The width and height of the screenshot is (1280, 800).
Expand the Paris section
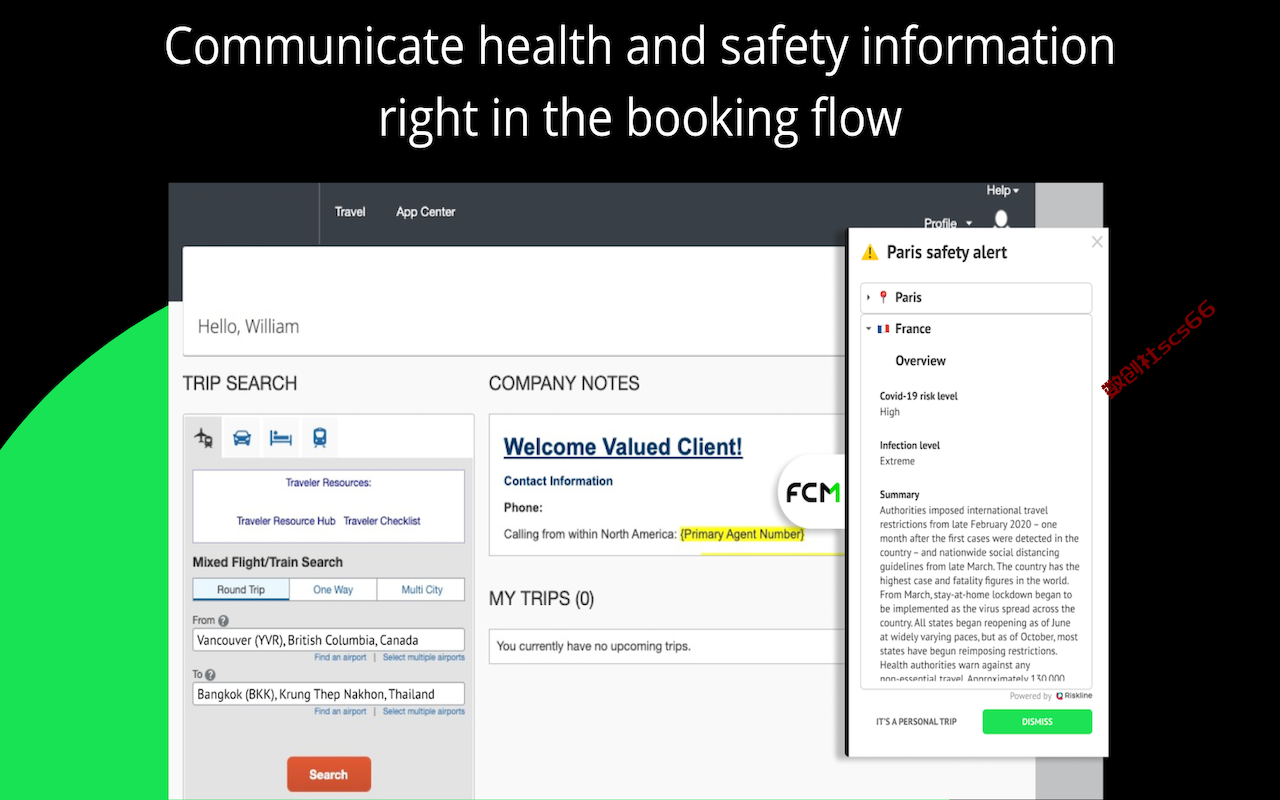coord(976,298)
